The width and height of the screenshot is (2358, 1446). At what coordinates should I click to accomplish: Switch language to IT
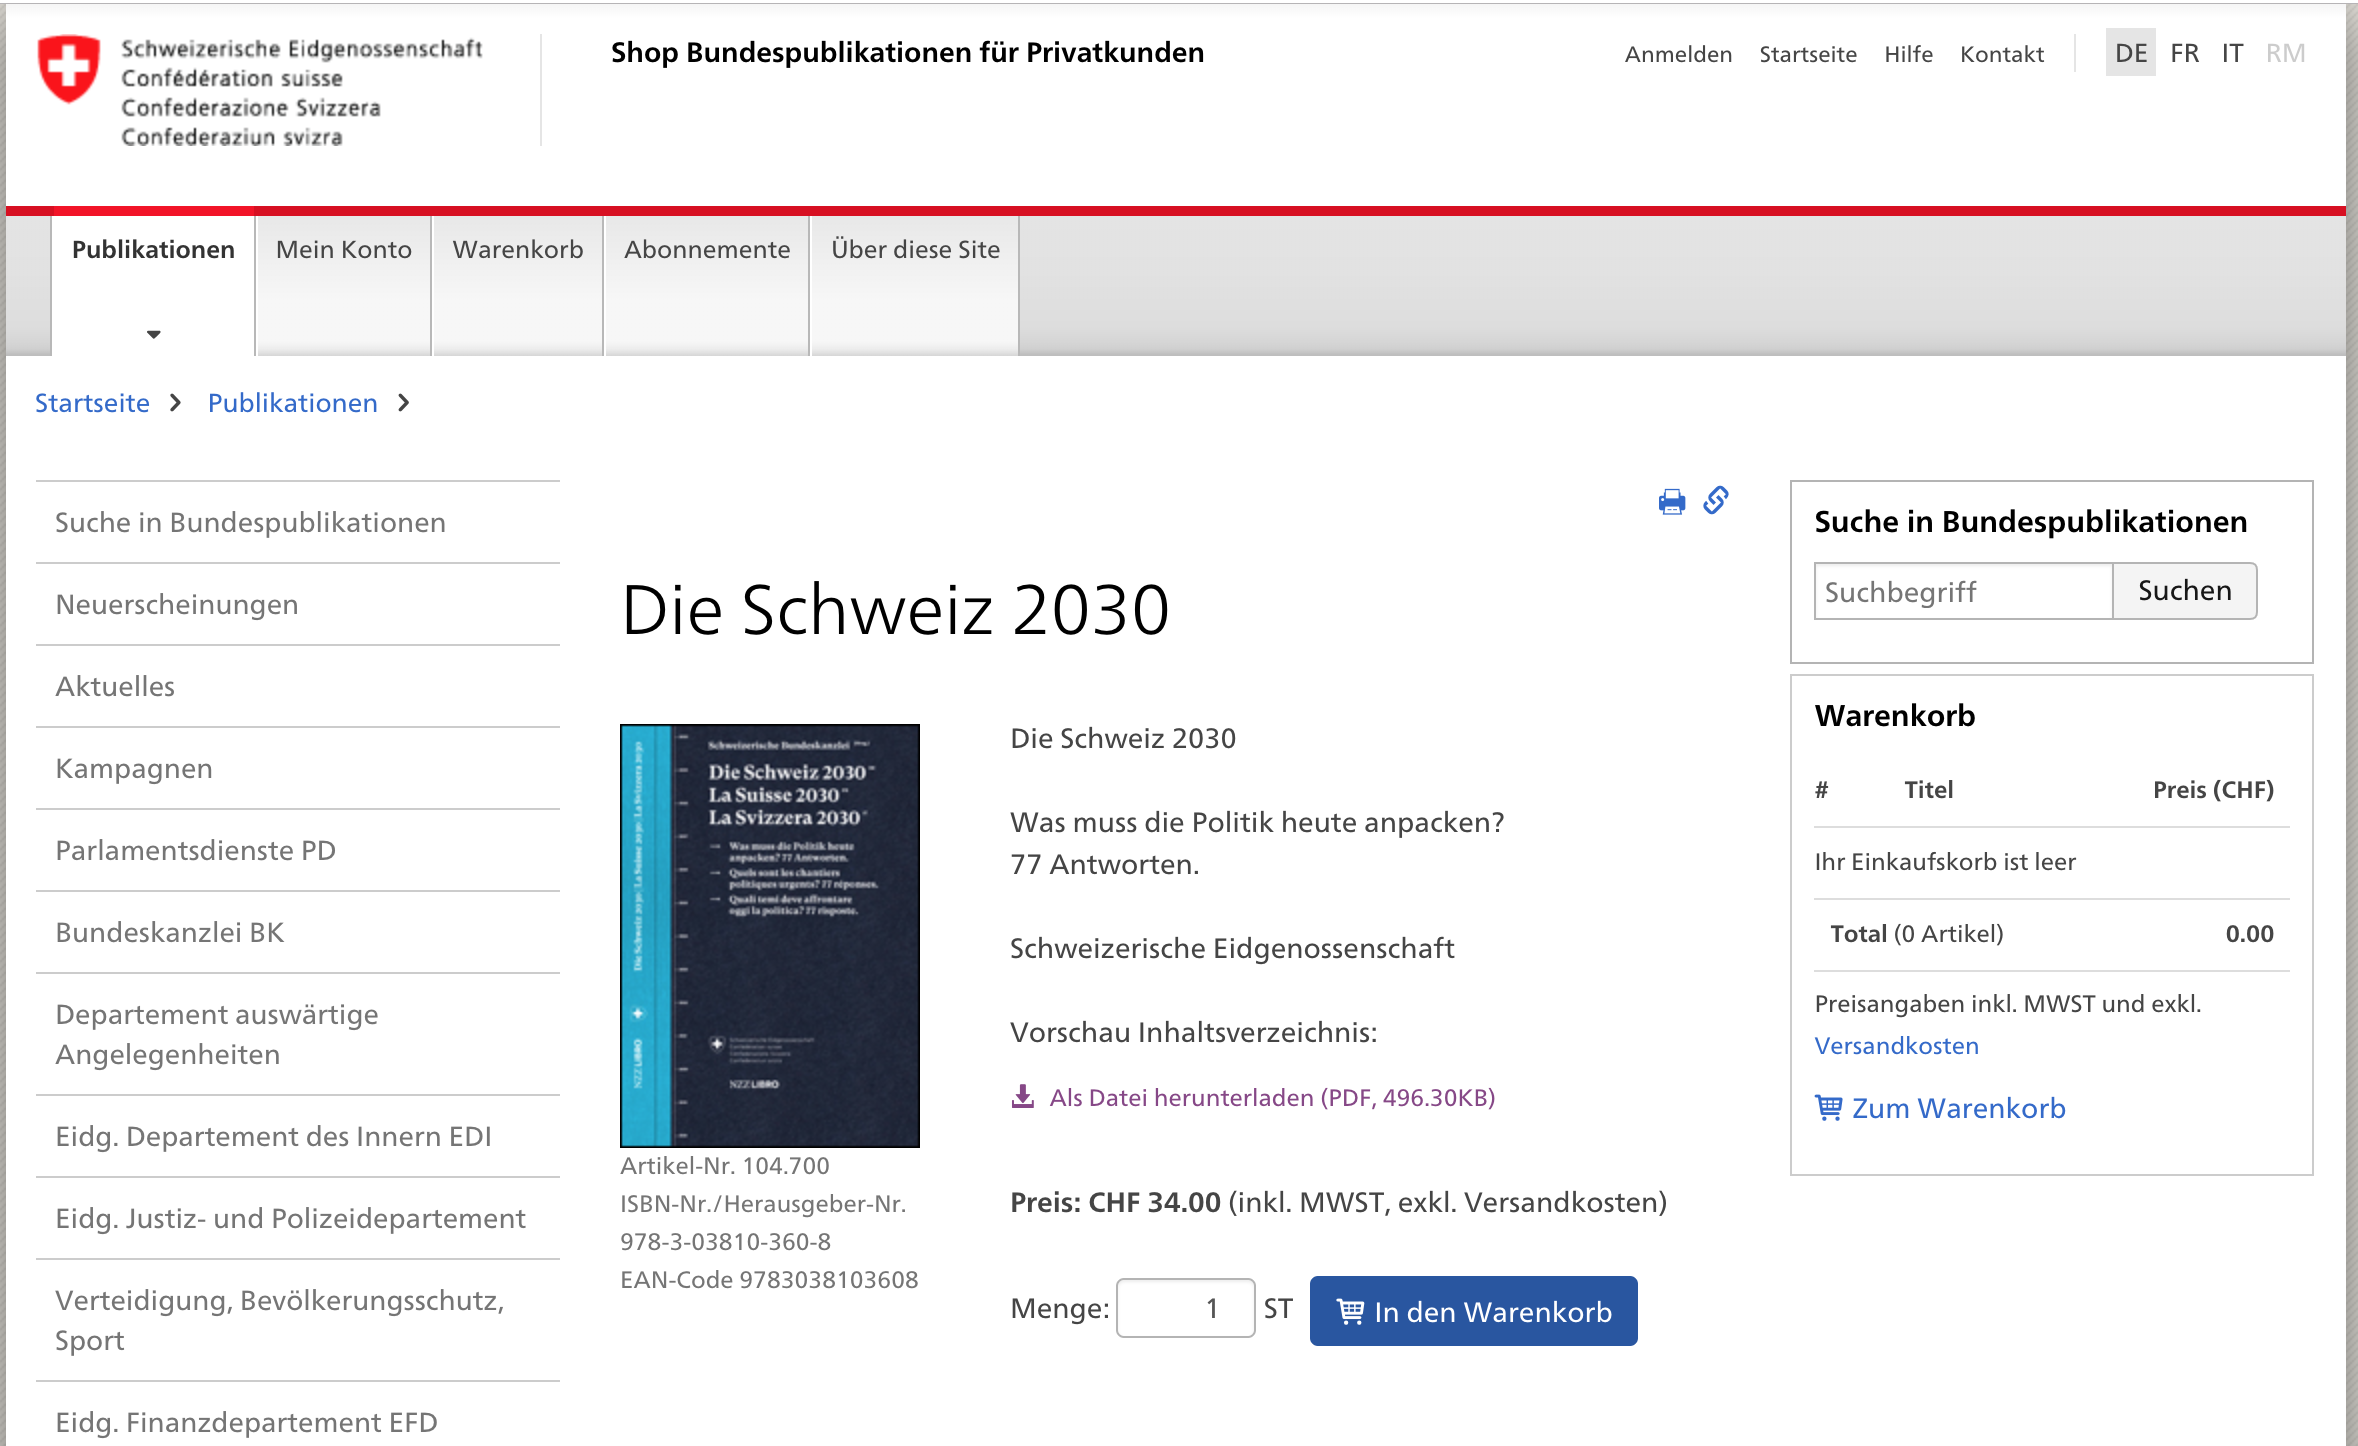coord(2232,53)
